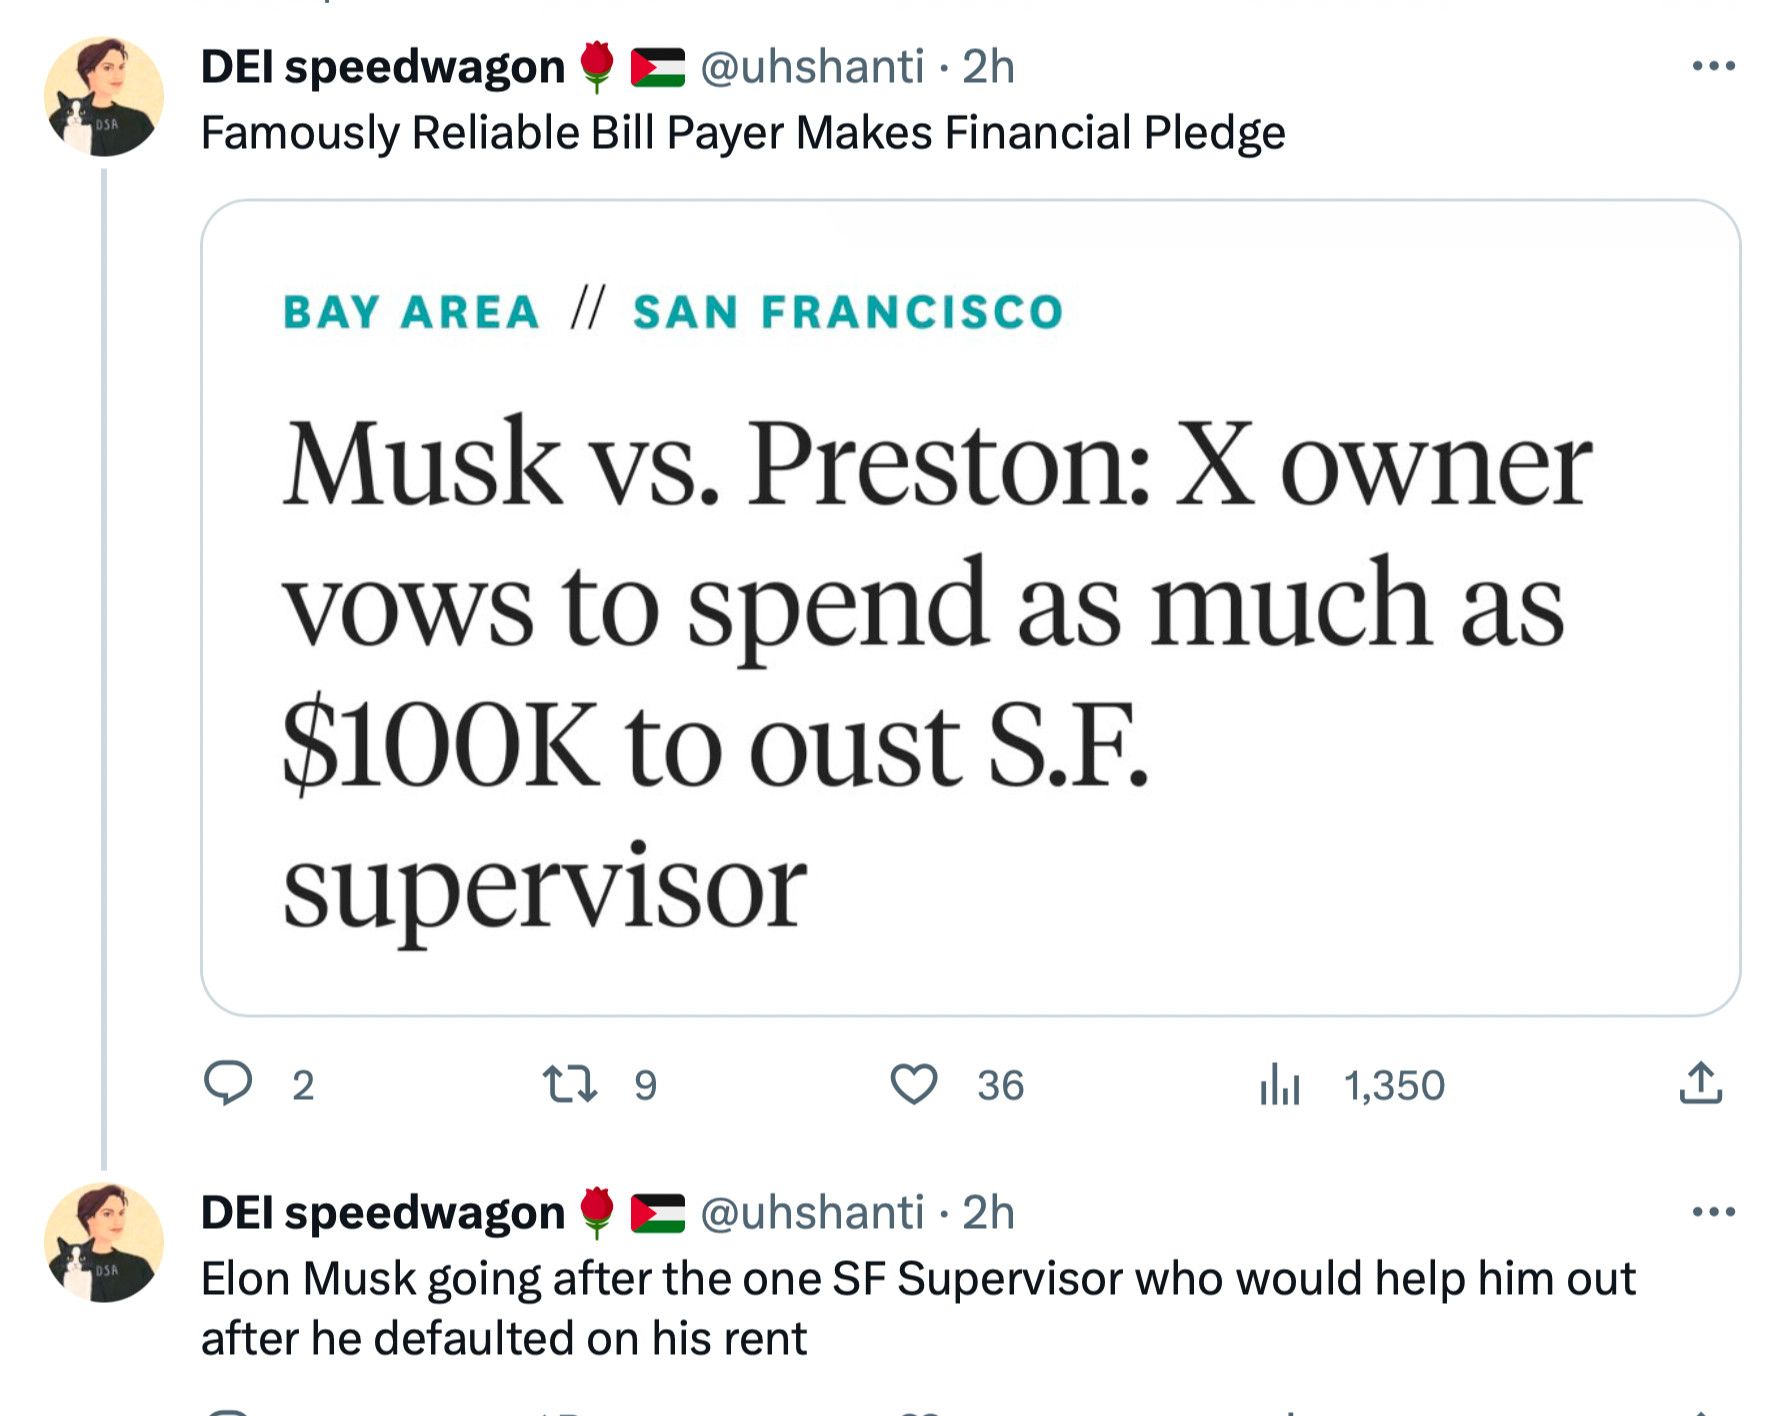1776x1416 pixels.
Task: Like the first tweet with heart icon
Action: pyautogui.click(x=913, y=1084)
